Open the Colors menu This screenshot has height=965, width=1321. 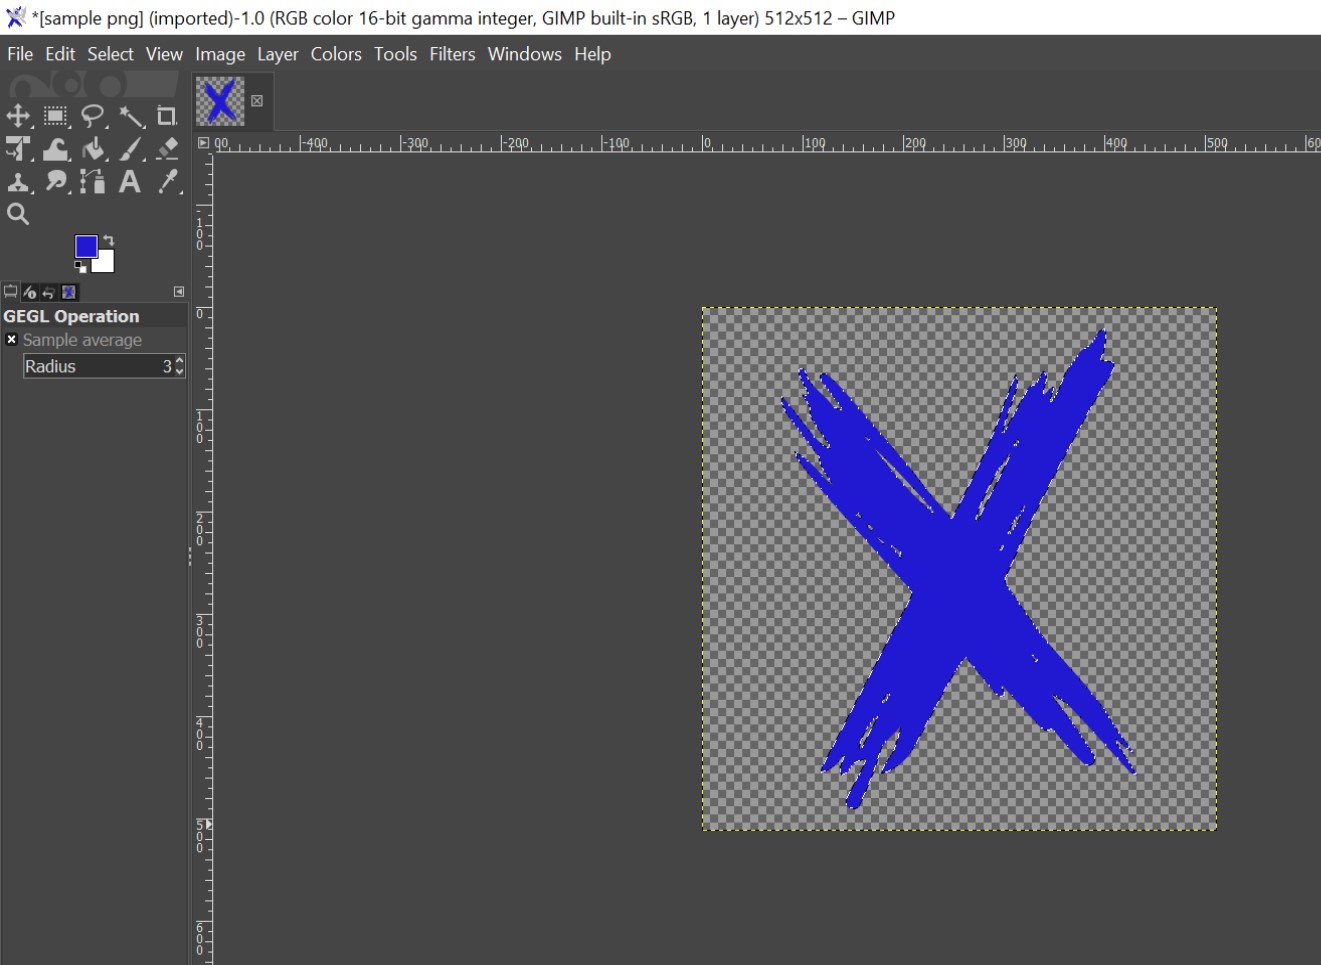click(336, 54)
